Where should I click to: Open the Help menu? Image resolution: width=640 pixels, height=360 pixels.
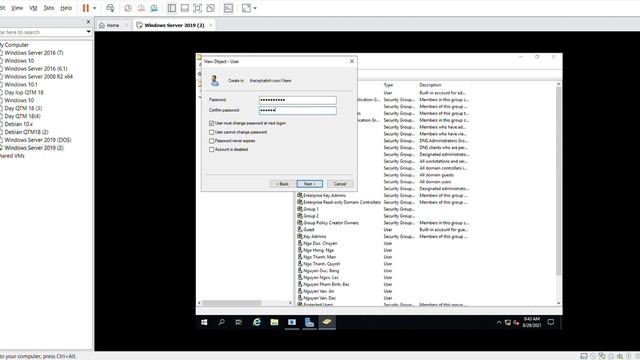66,8
